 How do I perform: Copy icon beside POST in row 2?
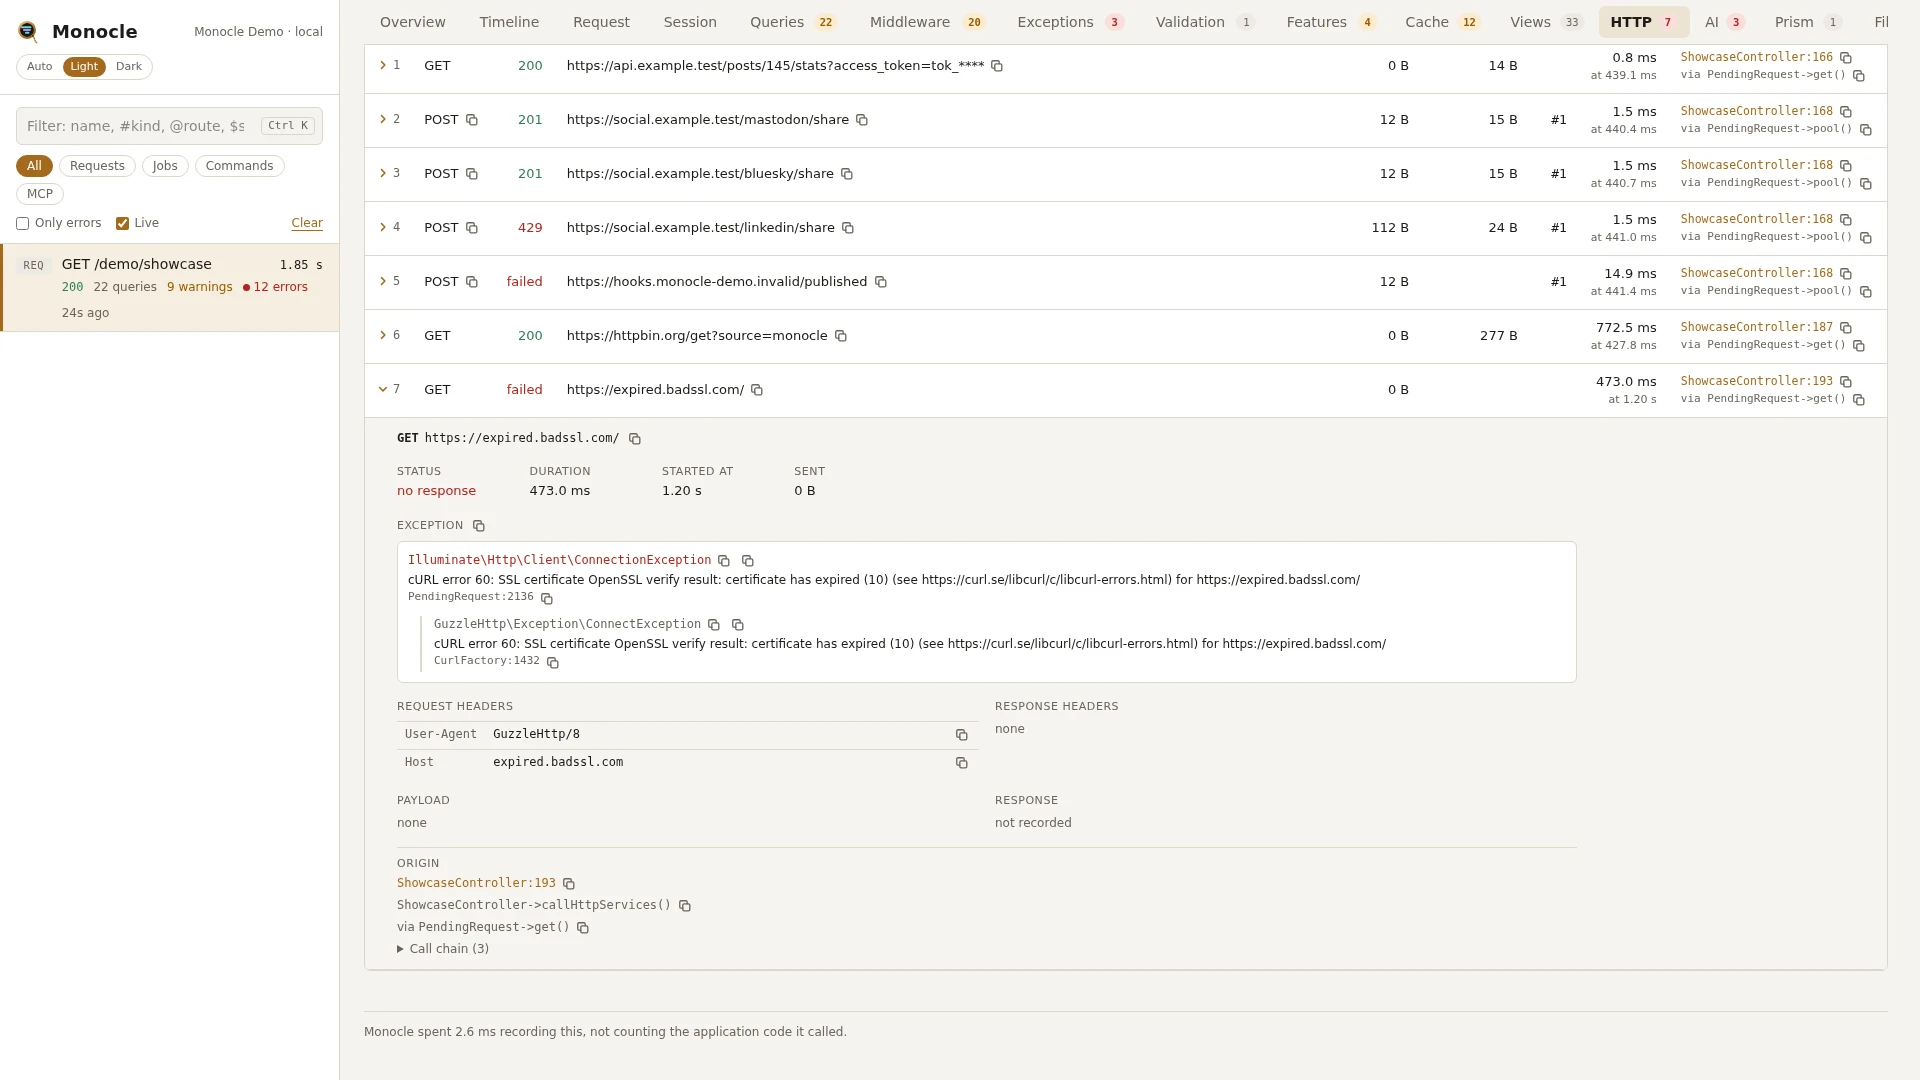[472, 120]
